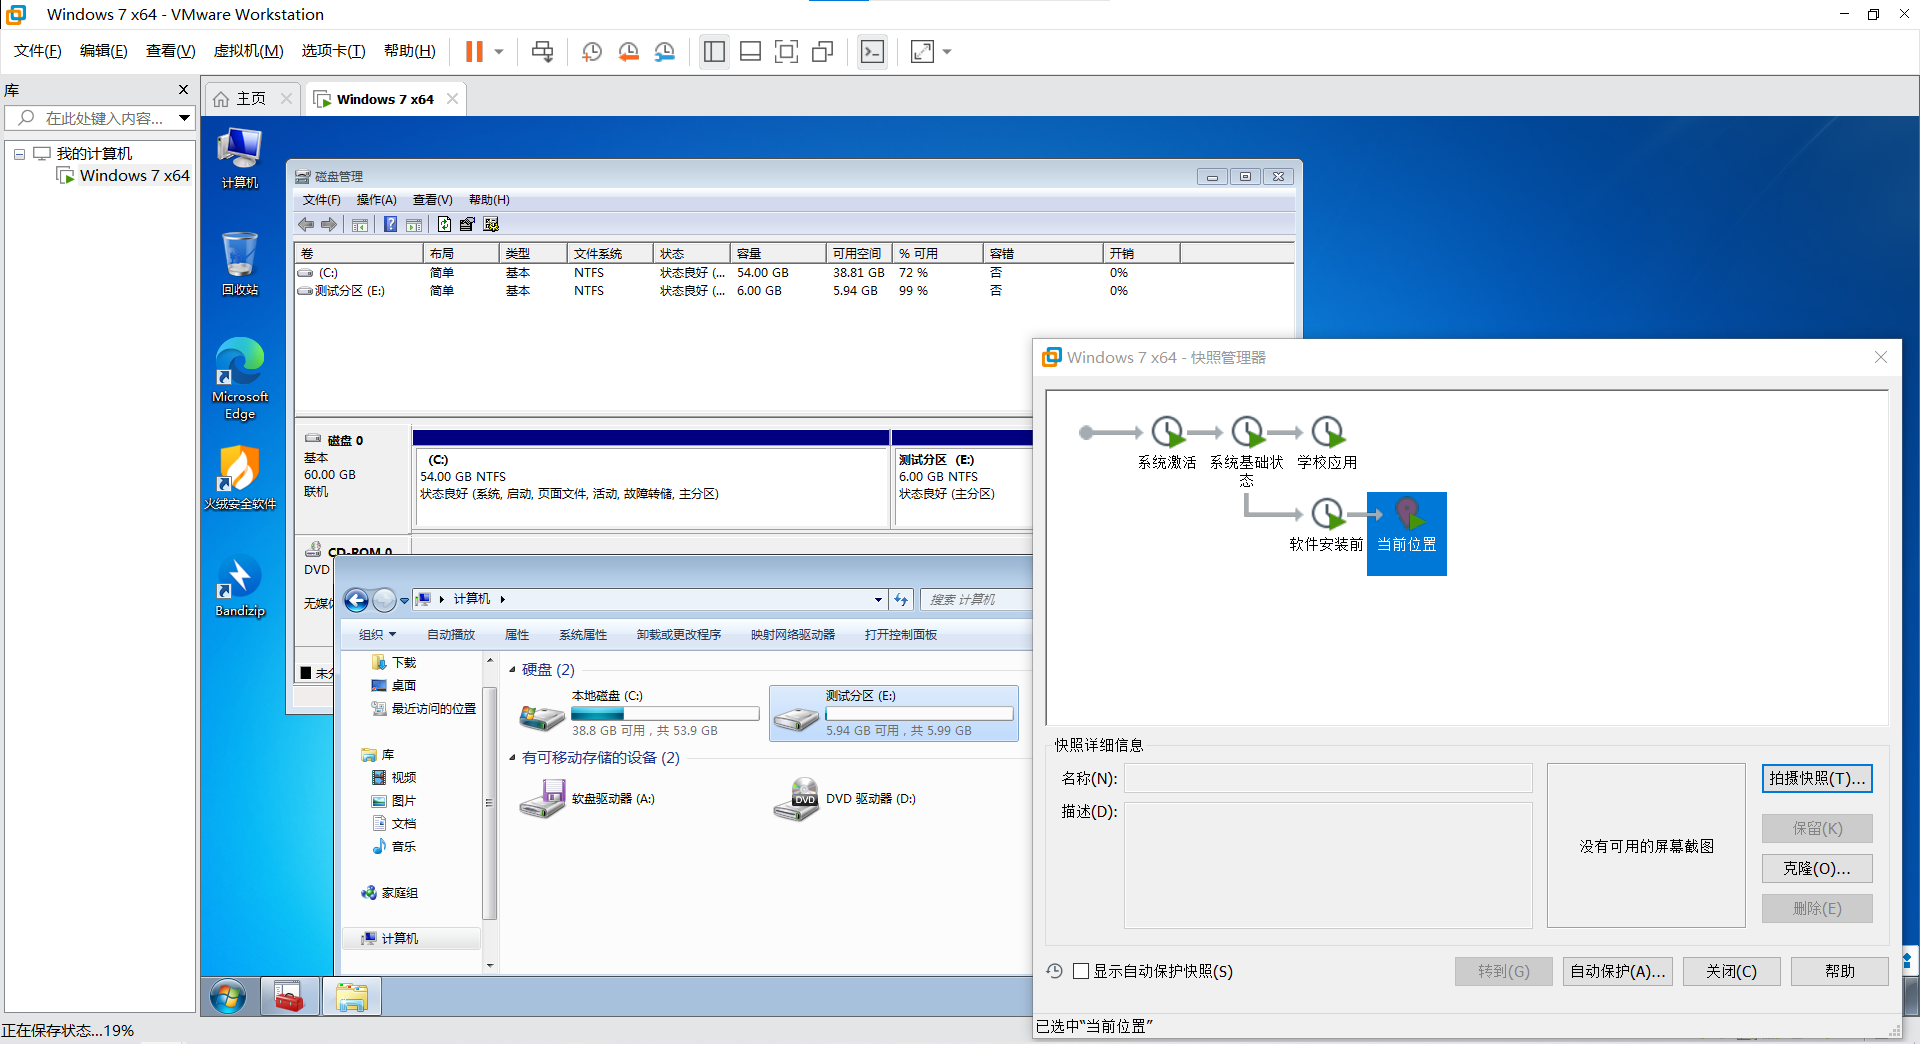Open the library search dropdown arrow

[x=184, y=118]
